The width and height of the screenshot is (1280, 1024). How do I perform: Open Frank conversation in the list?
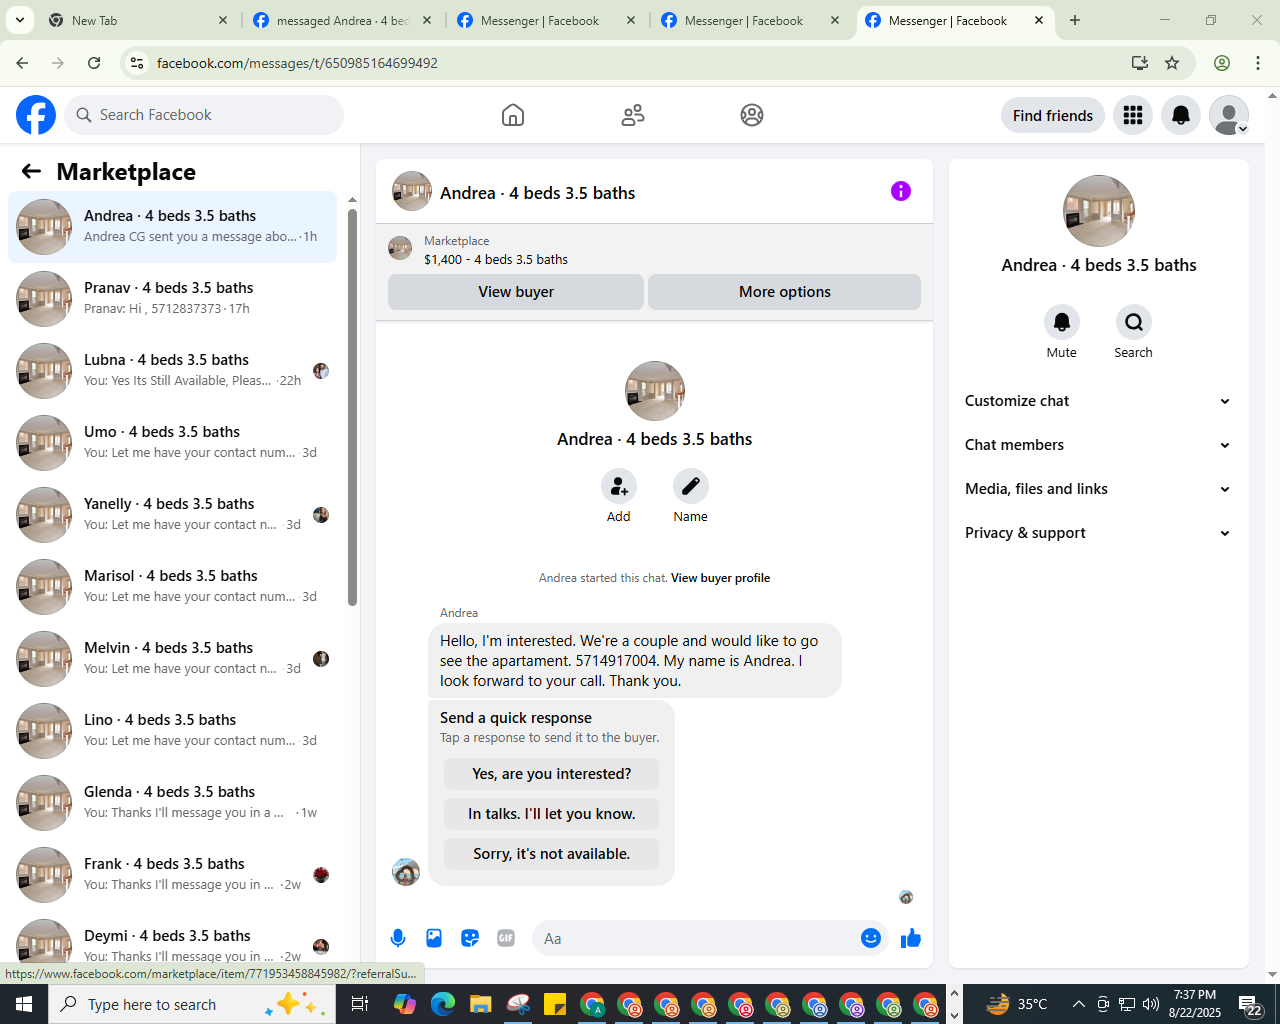pos(173,875)
